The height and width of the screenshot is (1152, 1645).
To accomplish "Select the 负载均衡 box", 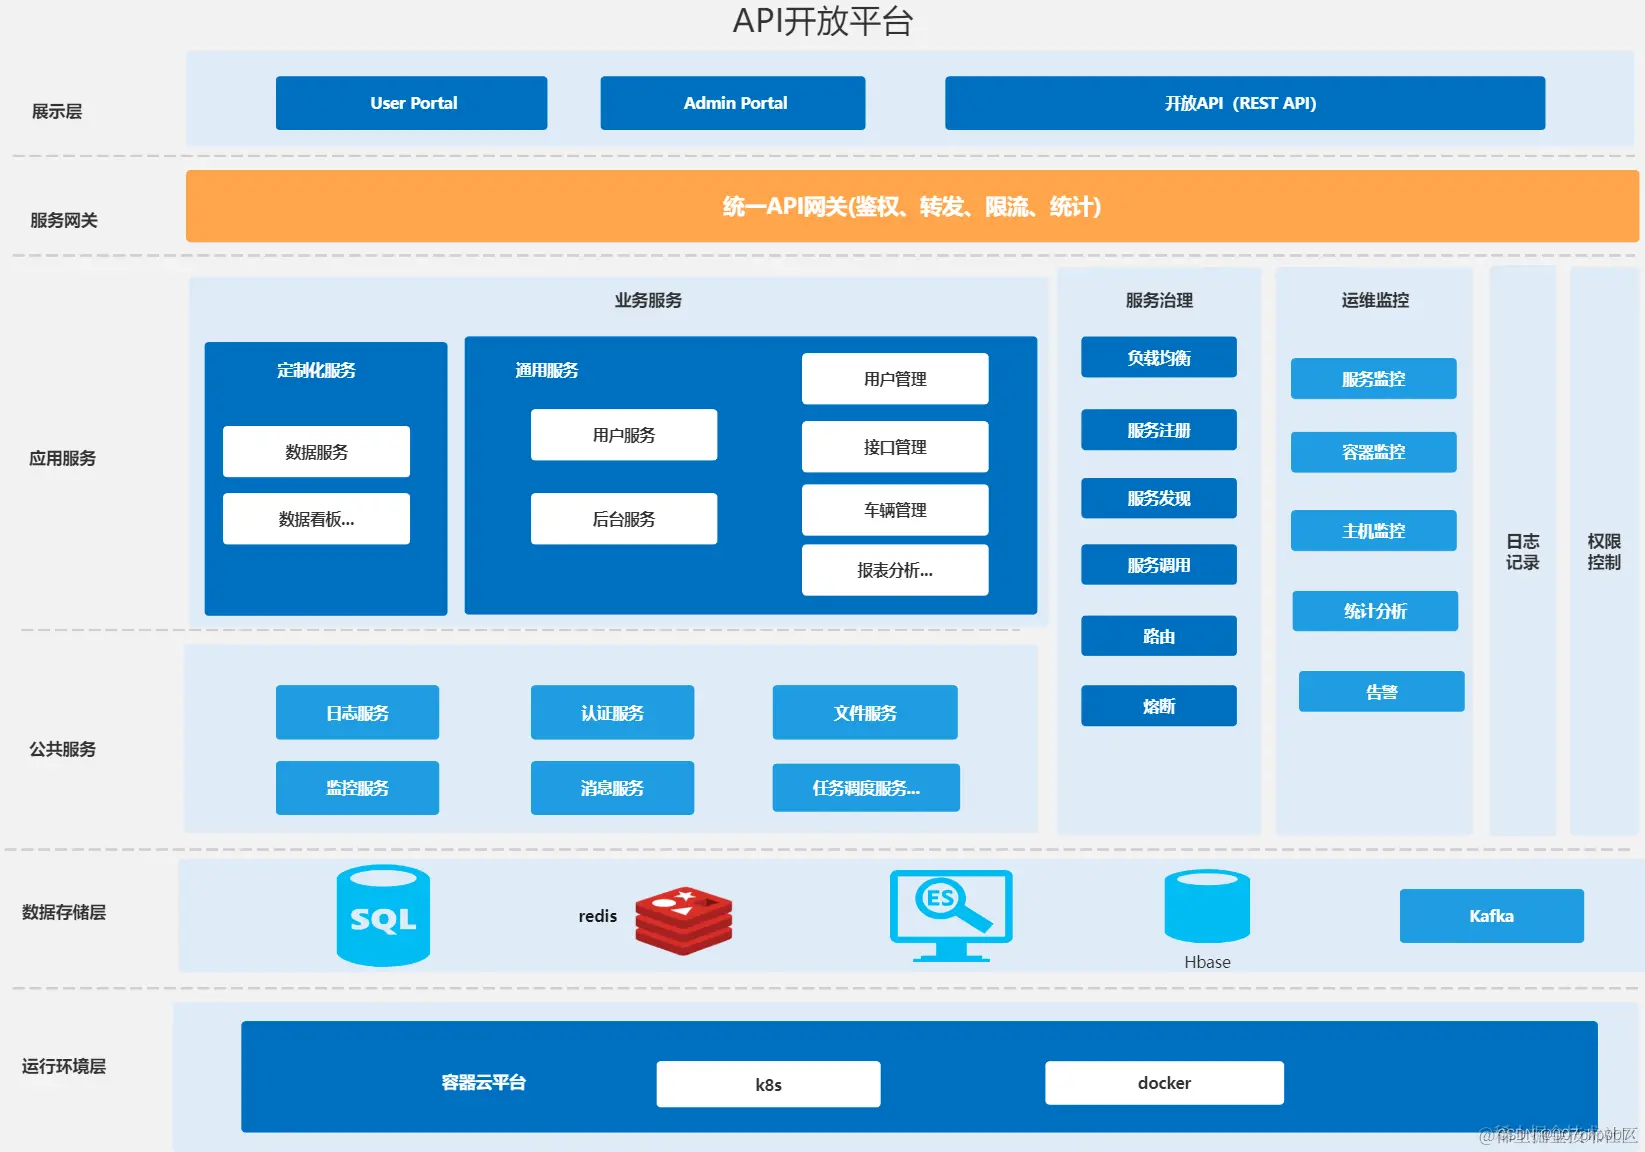I will click(1159, 357).
